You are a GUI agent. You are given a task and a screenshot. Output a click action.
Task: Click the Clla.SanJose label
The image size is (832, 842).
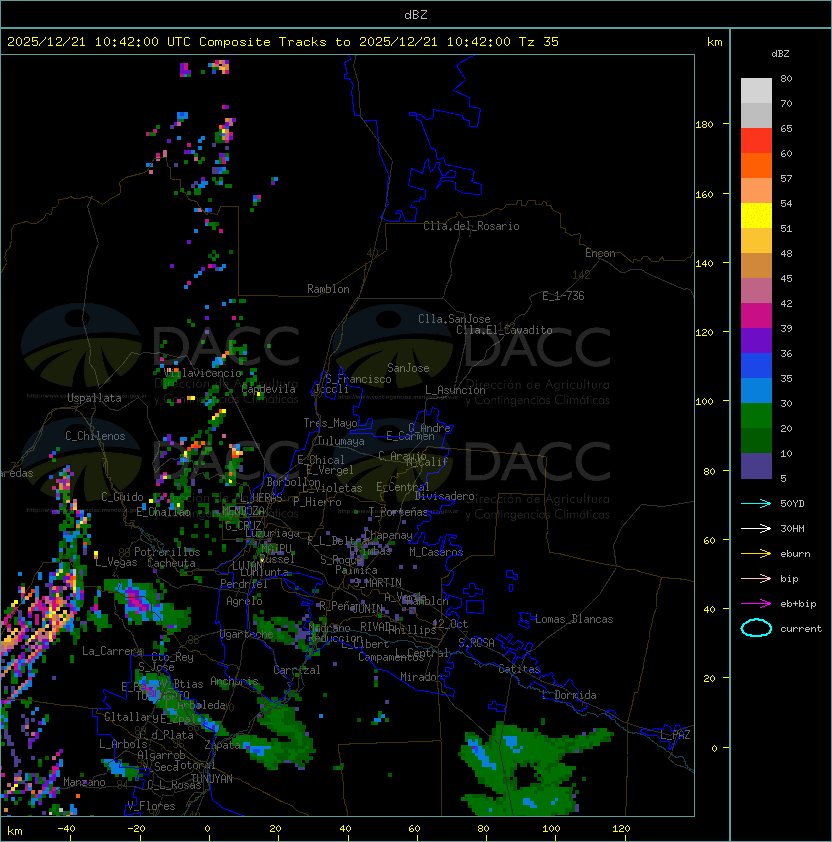(454, 319)
